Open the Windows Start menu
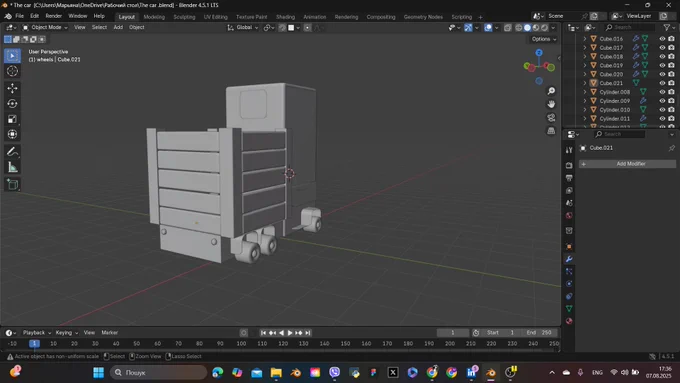The image size is (680, 383). click(x=98, y=373)
